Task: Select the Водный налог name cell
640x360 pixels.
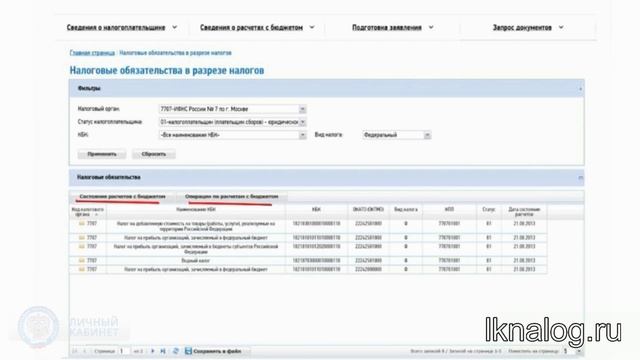Action: [x=196, y=260]
